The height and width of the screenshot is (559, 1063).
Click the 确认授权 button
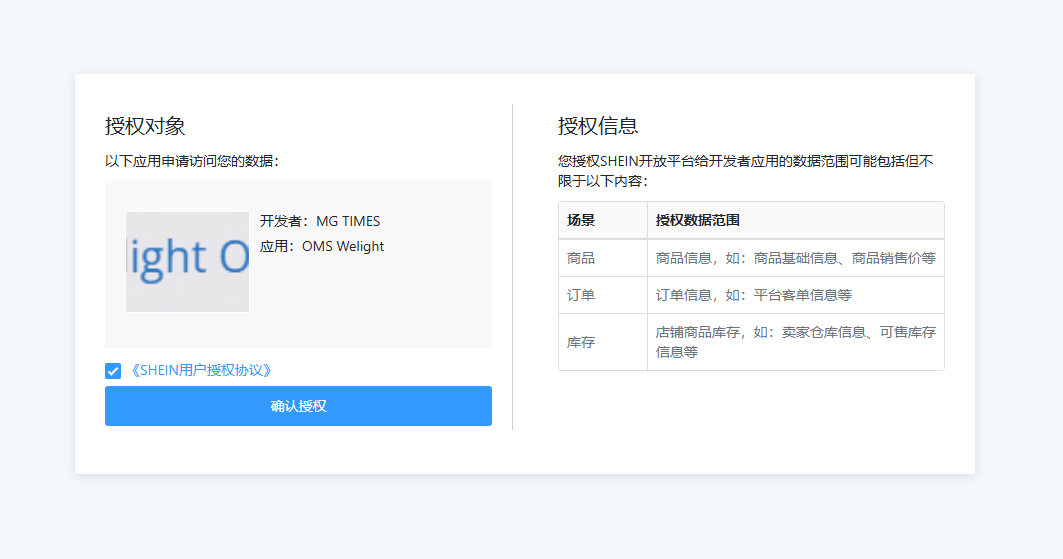pyautogui.click(x=298, y=406)
